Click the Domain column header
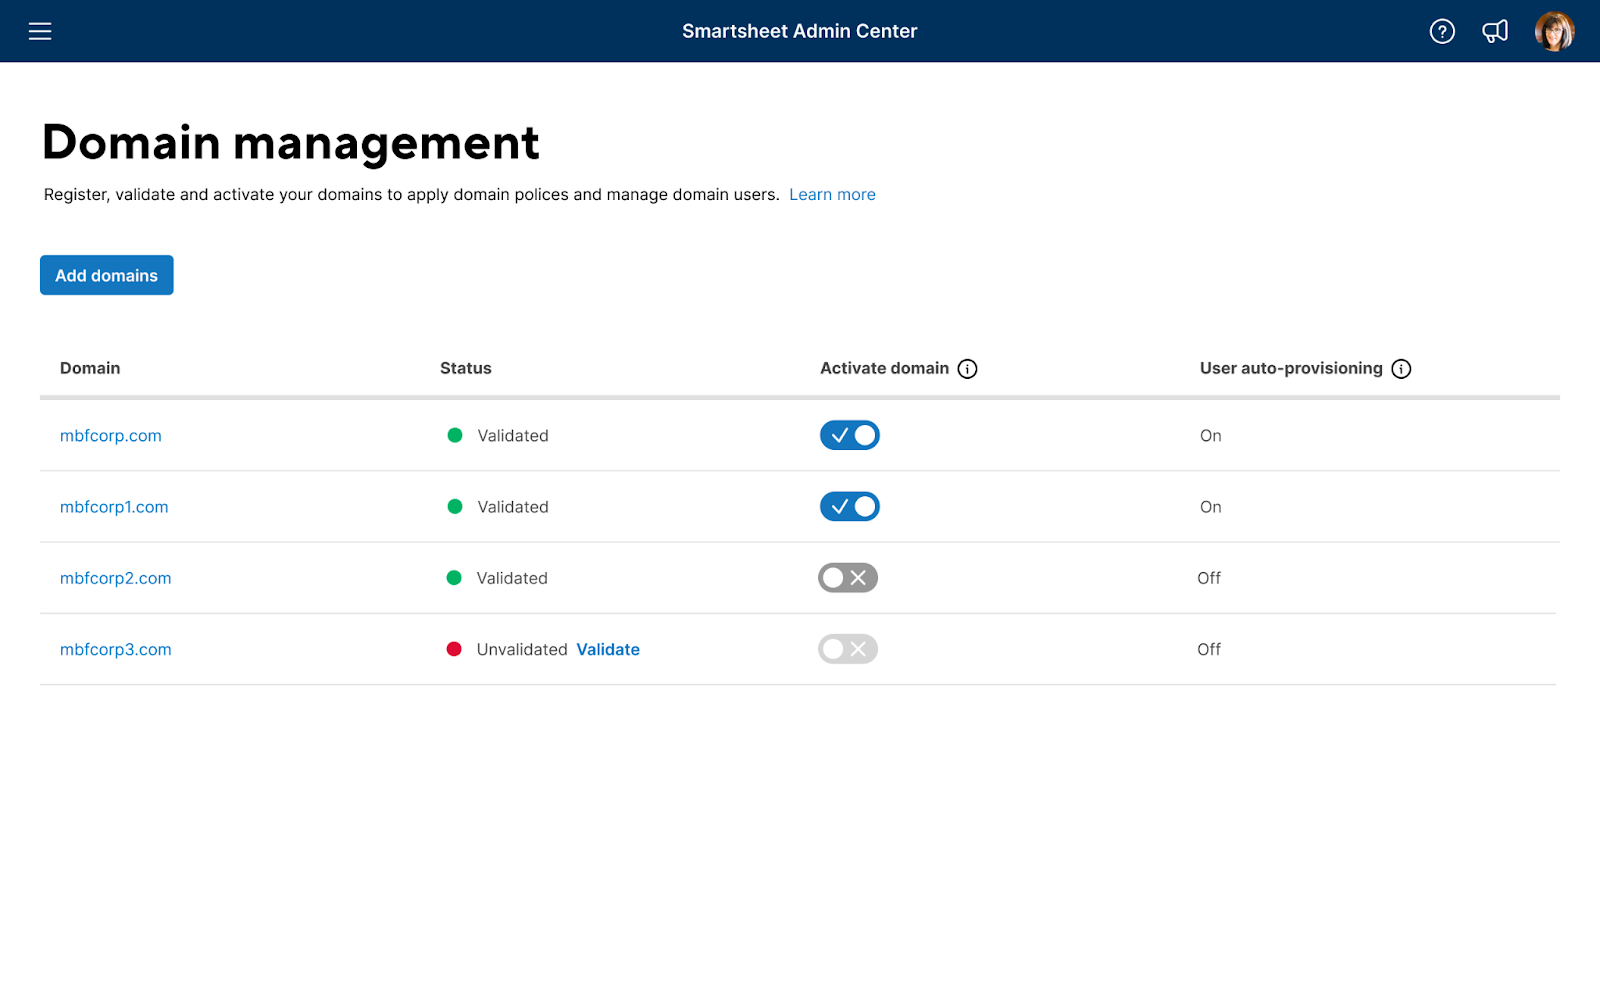1600x994 pixels. point(89,368)
